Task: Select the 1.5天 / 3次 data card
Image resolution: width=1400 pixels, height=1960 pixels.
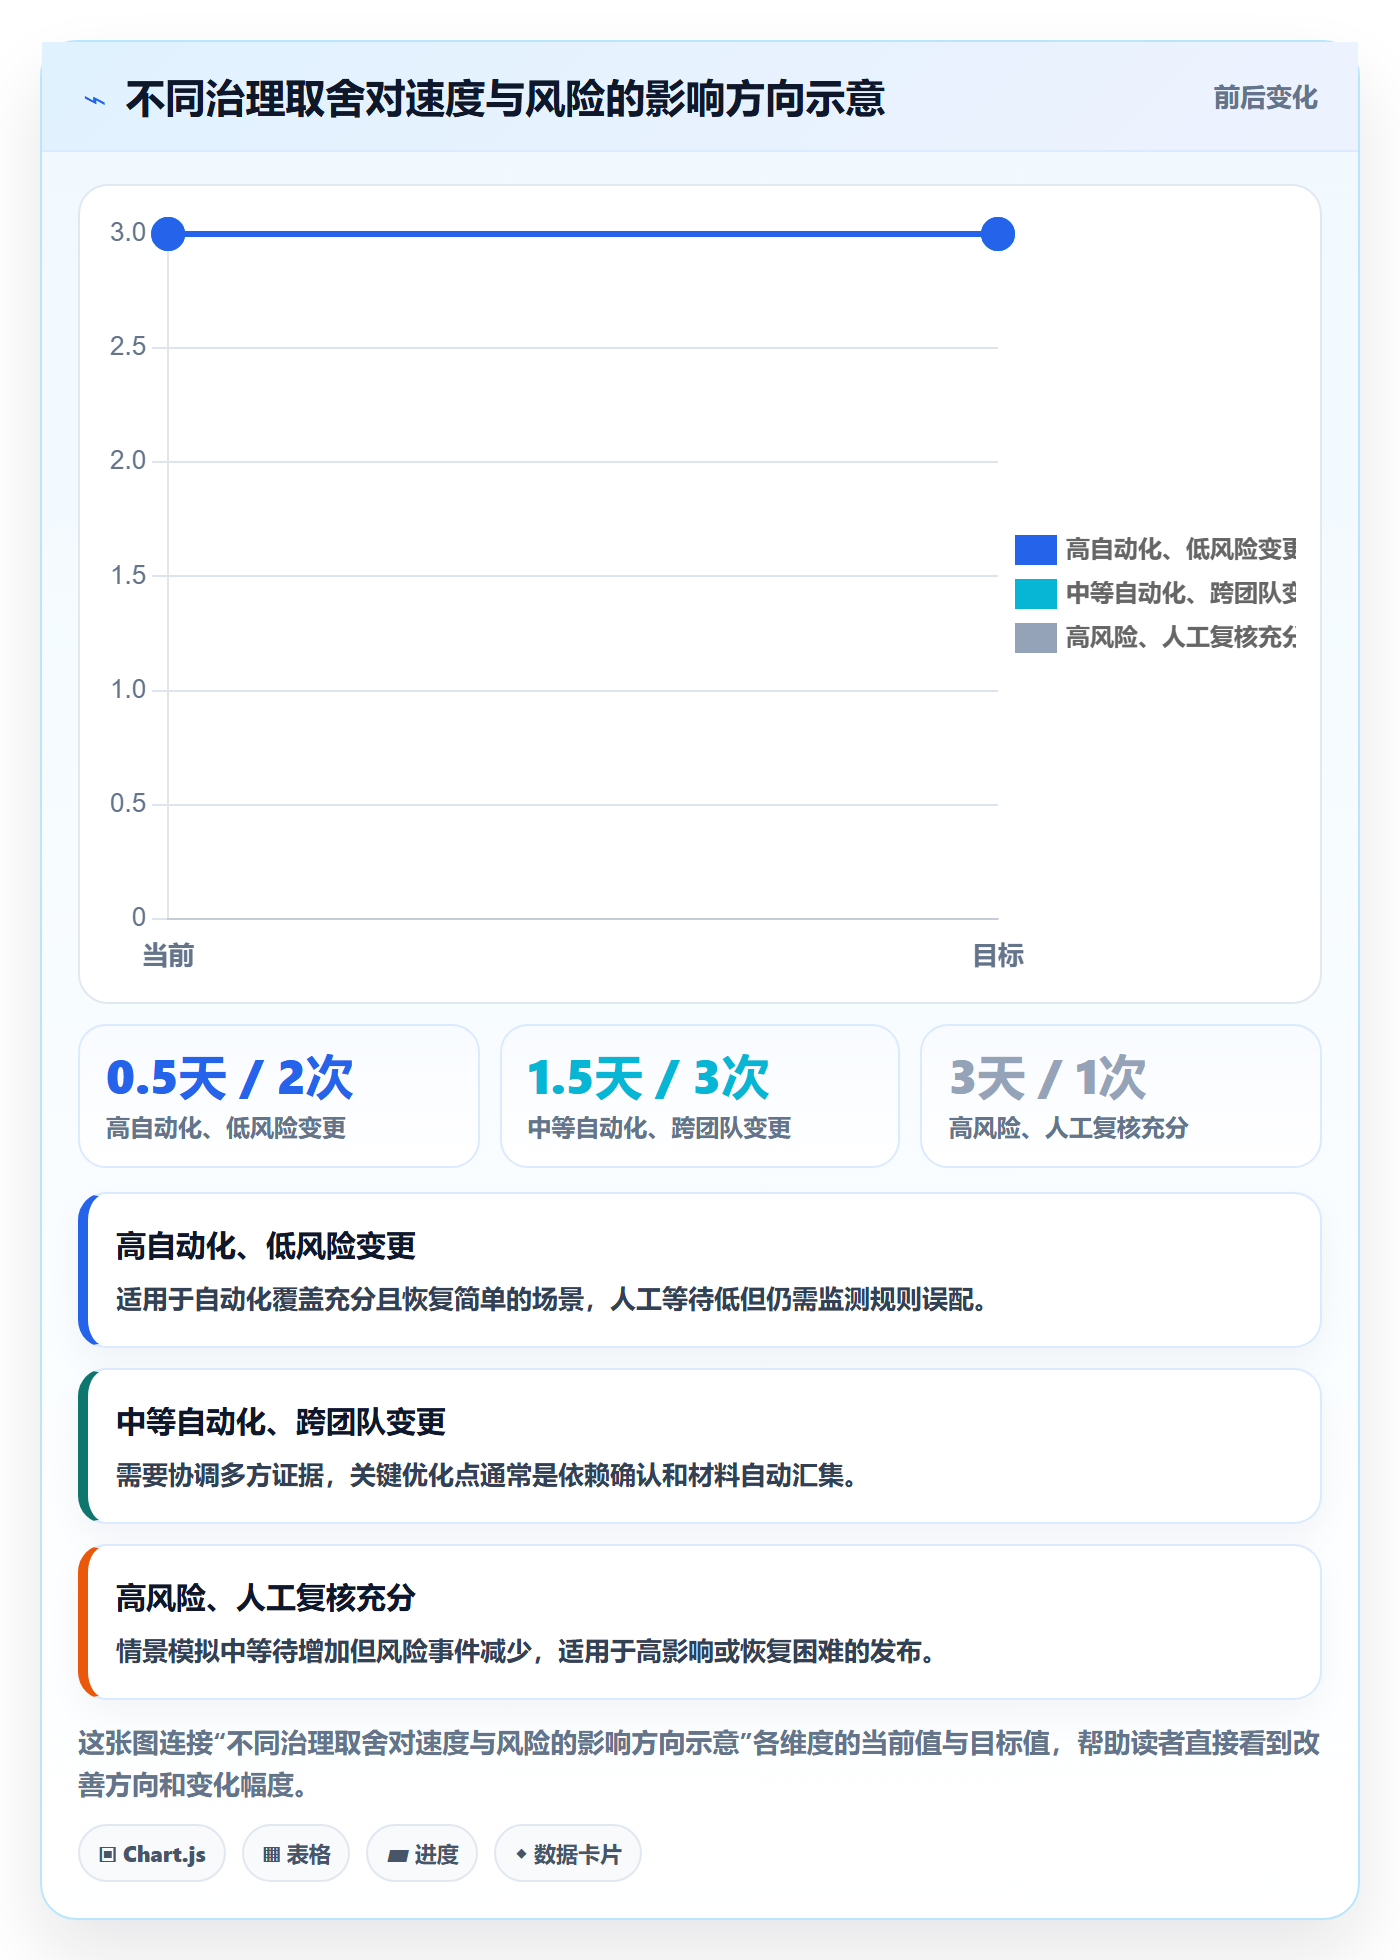Action: click(700, 1096)
